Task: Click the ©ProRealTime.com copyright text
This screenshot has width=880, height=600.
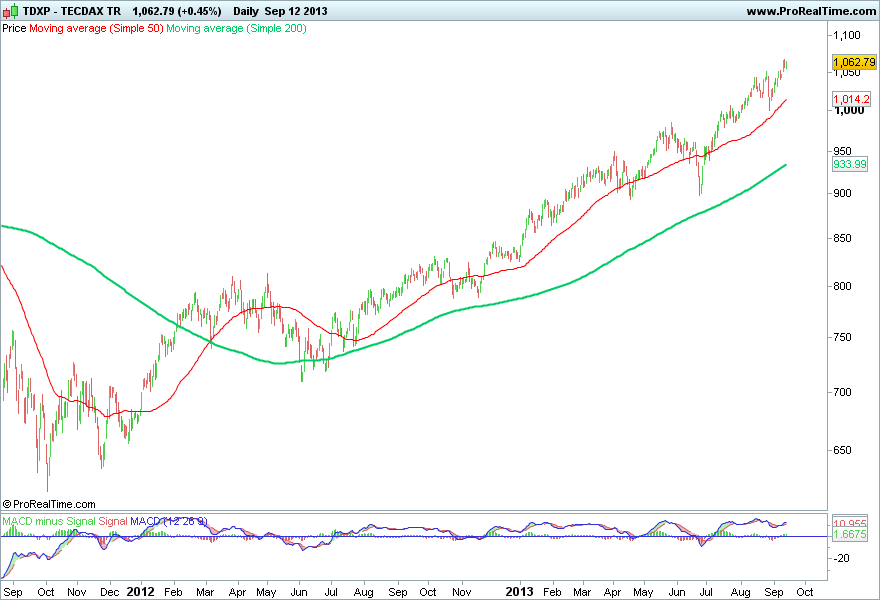Action: coord(49,504)
